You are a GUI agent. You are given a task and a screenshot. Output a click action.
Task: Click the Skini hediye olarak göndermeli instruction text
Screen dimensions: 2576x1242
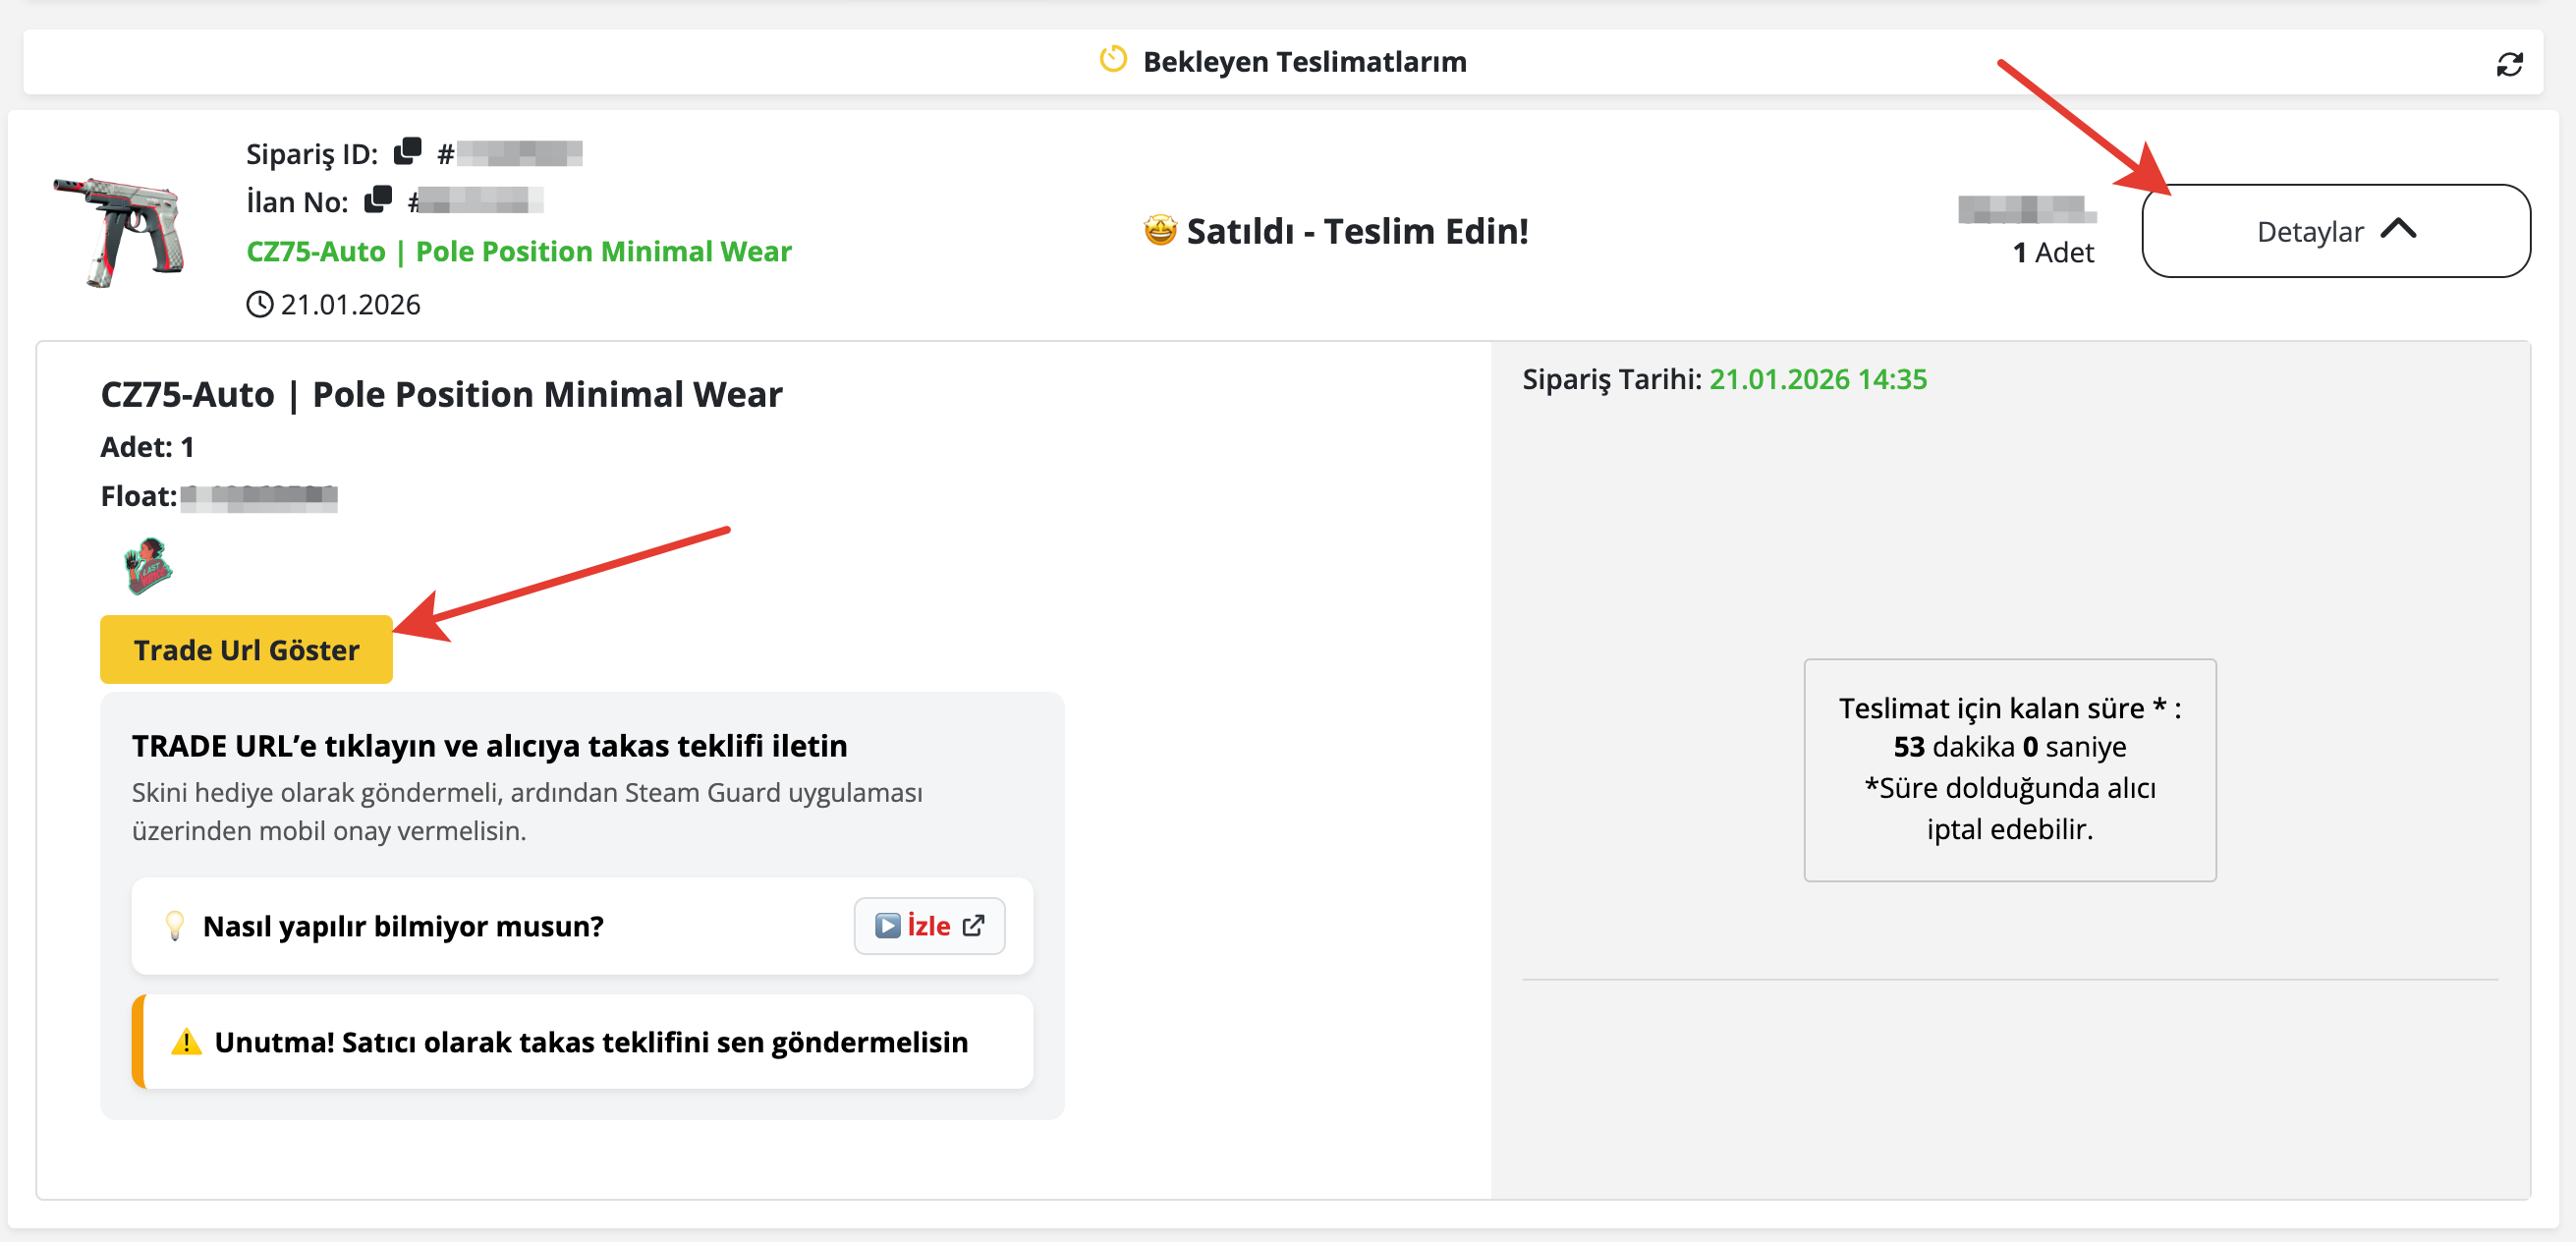pos(527,811)
